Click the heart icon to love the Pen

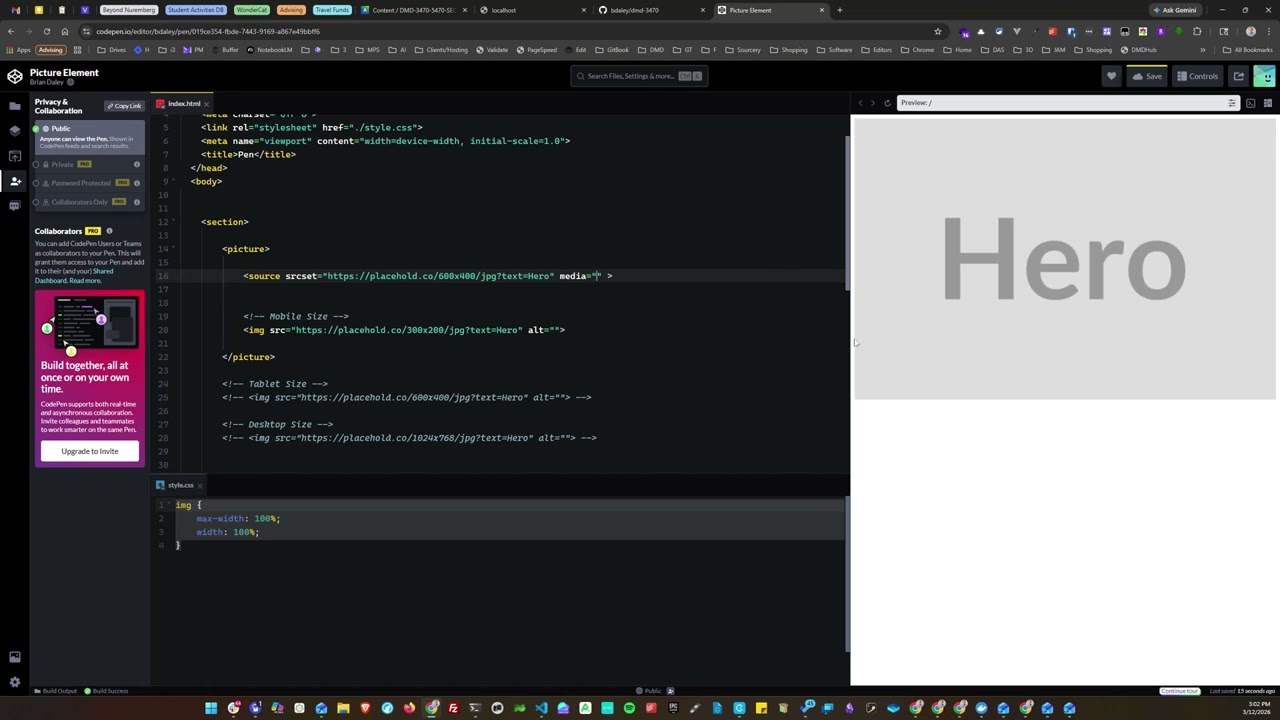[x=1111, y=76]
